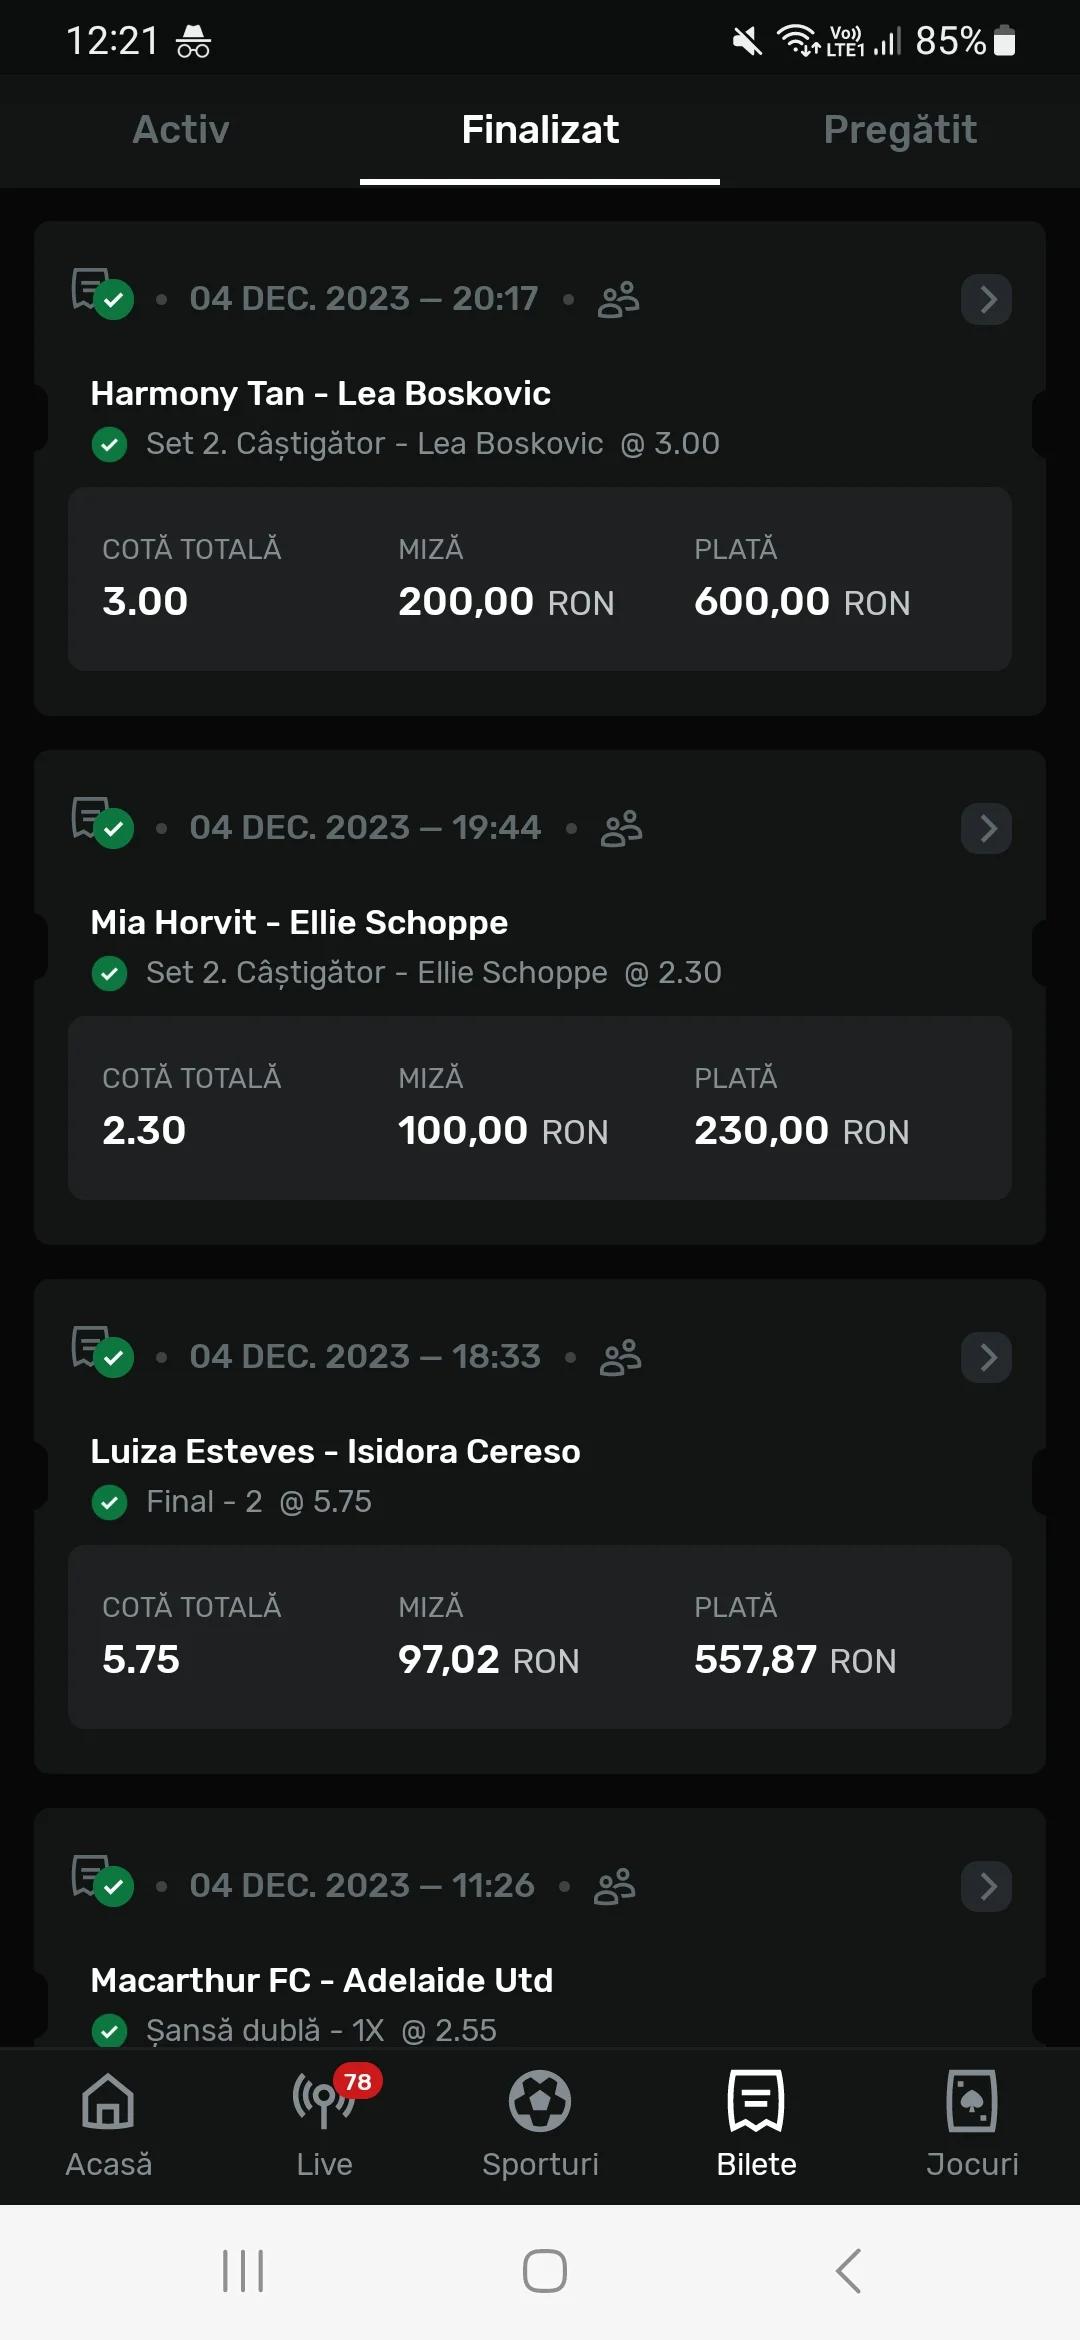Tap the group icon on 20:17 ticket
Viewport: 1080px width, 2340px height.
[618, 299]
